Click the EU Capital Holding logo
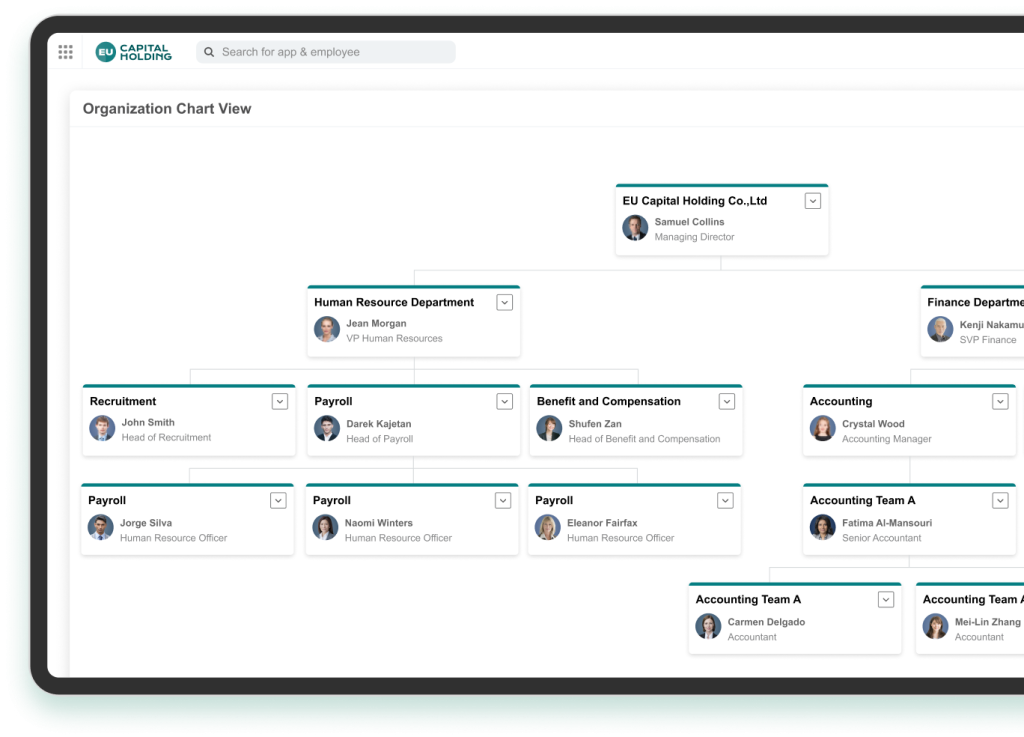Image resolution: width=1024 pixels, height=737 pixels. tap(134, 52)
